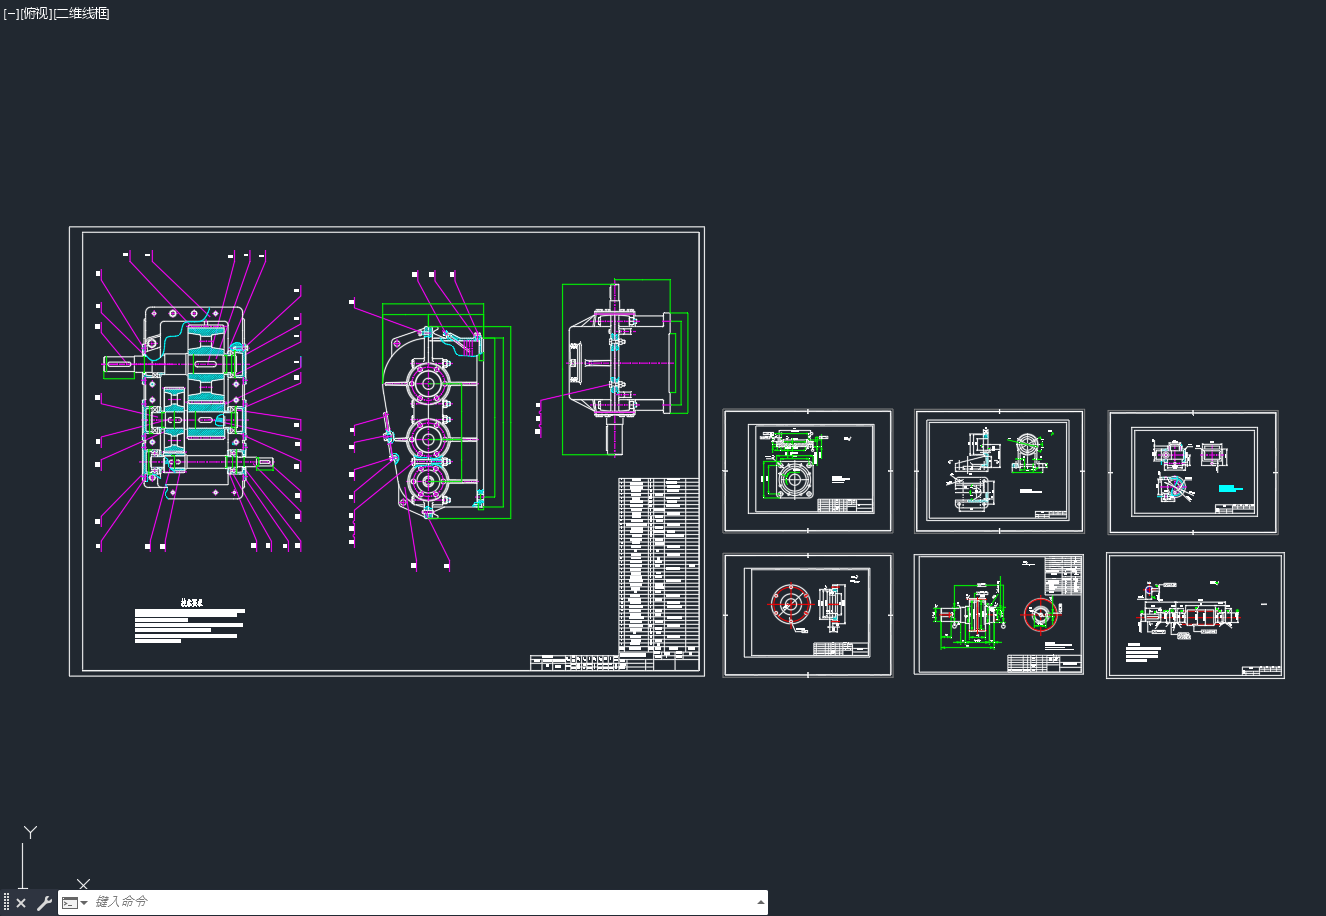Viewport: 1326px width, 916px height.
Task: Close the command line window
Action: pyautogui.click(x=21, y=903)
